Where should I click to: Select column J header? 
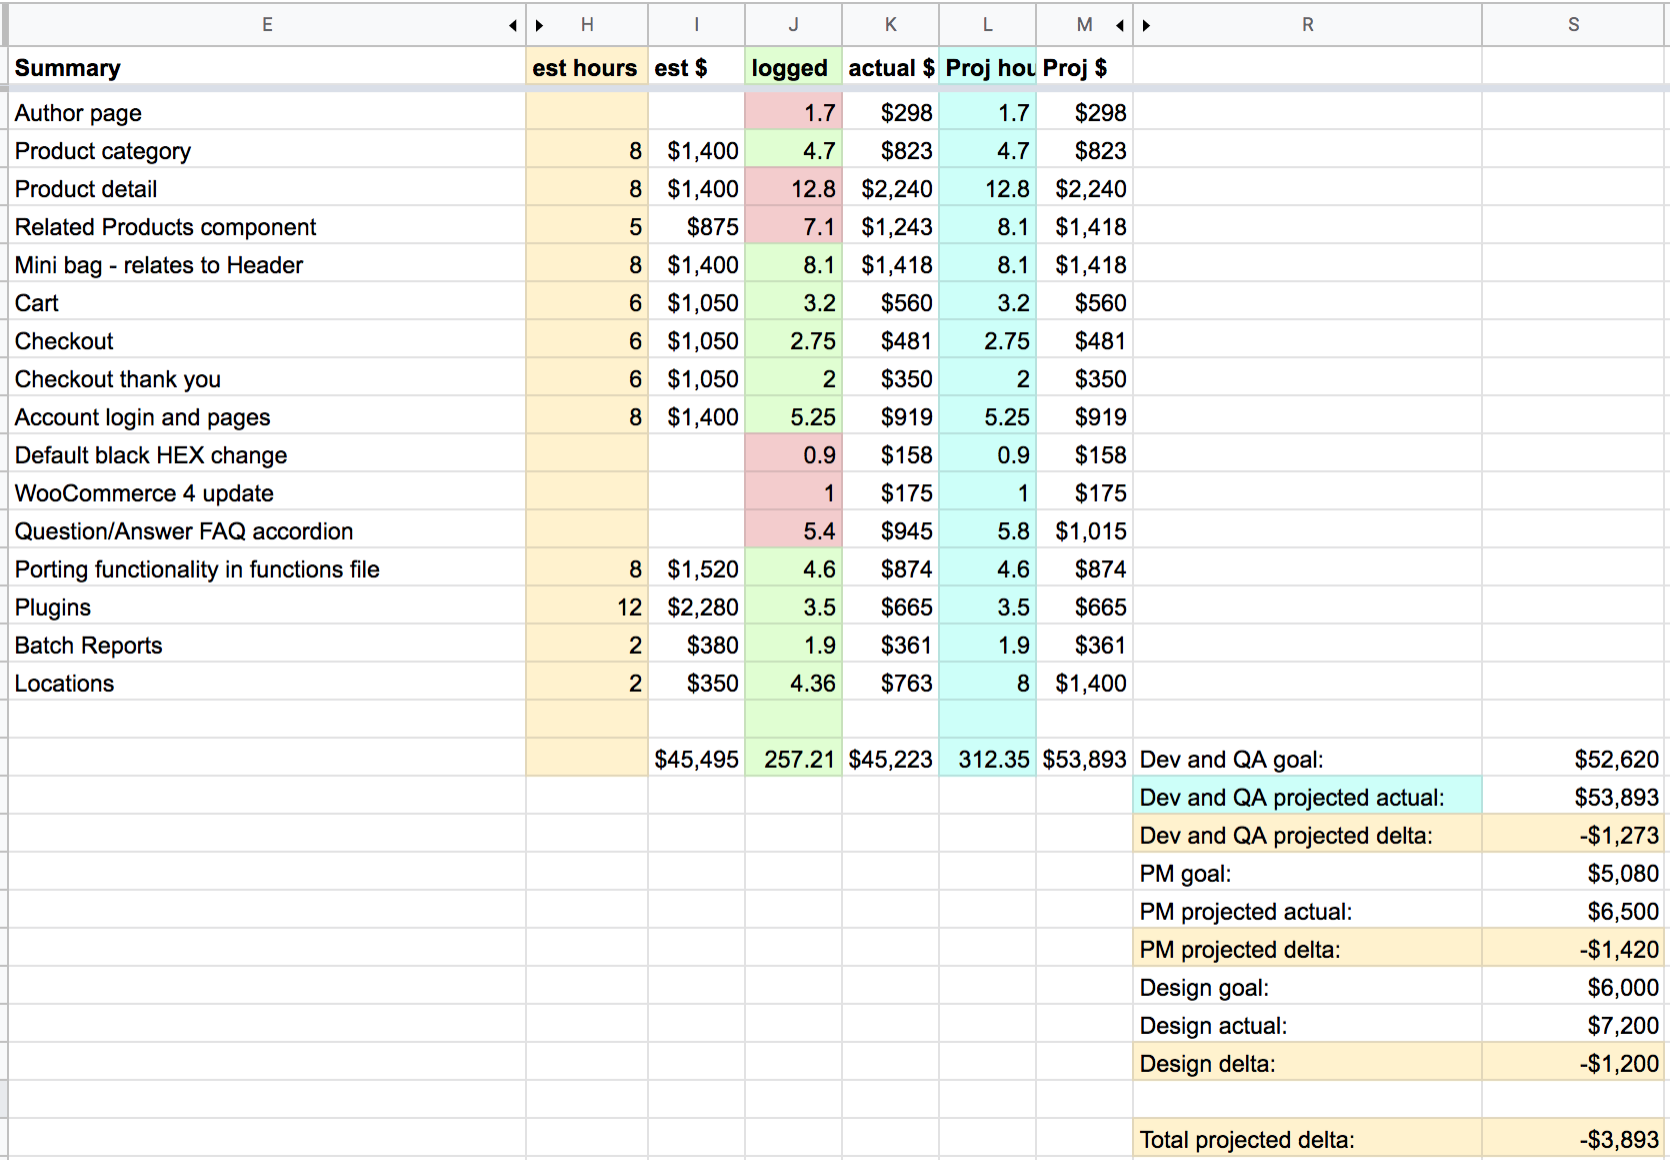[793, 25]
